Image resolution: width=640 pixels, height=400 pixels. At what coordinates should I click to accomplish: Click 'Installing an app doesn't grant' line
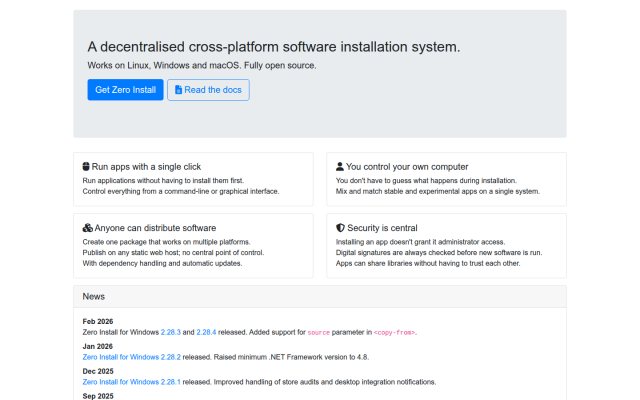click(420, 242)
